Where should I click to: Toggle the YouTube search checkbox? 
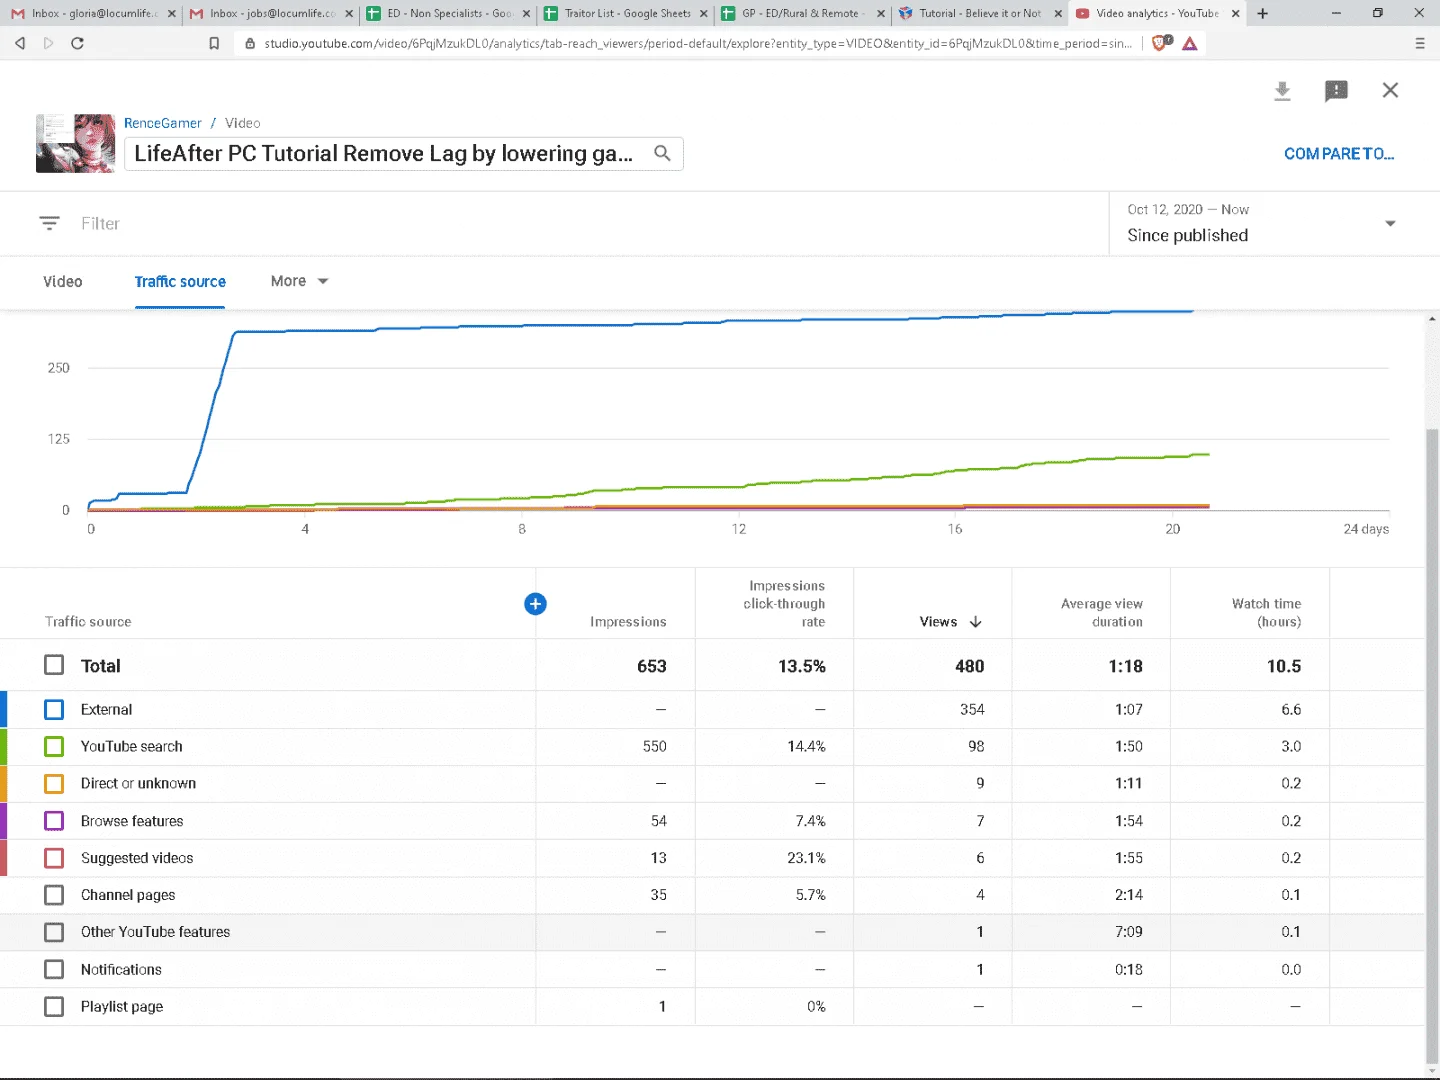pos(54,746)
